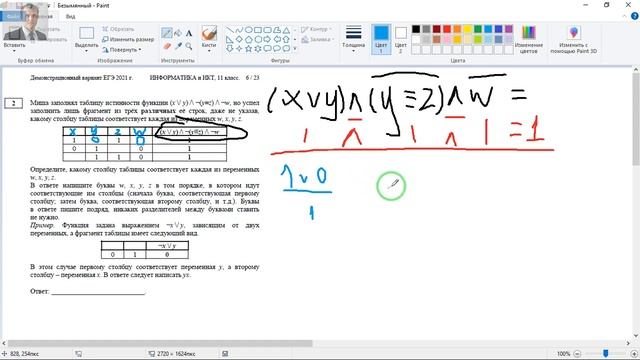Collapse the ribbon with the chevron
Viewport: 640px width, 360px height.
click(x=624, y=16)
